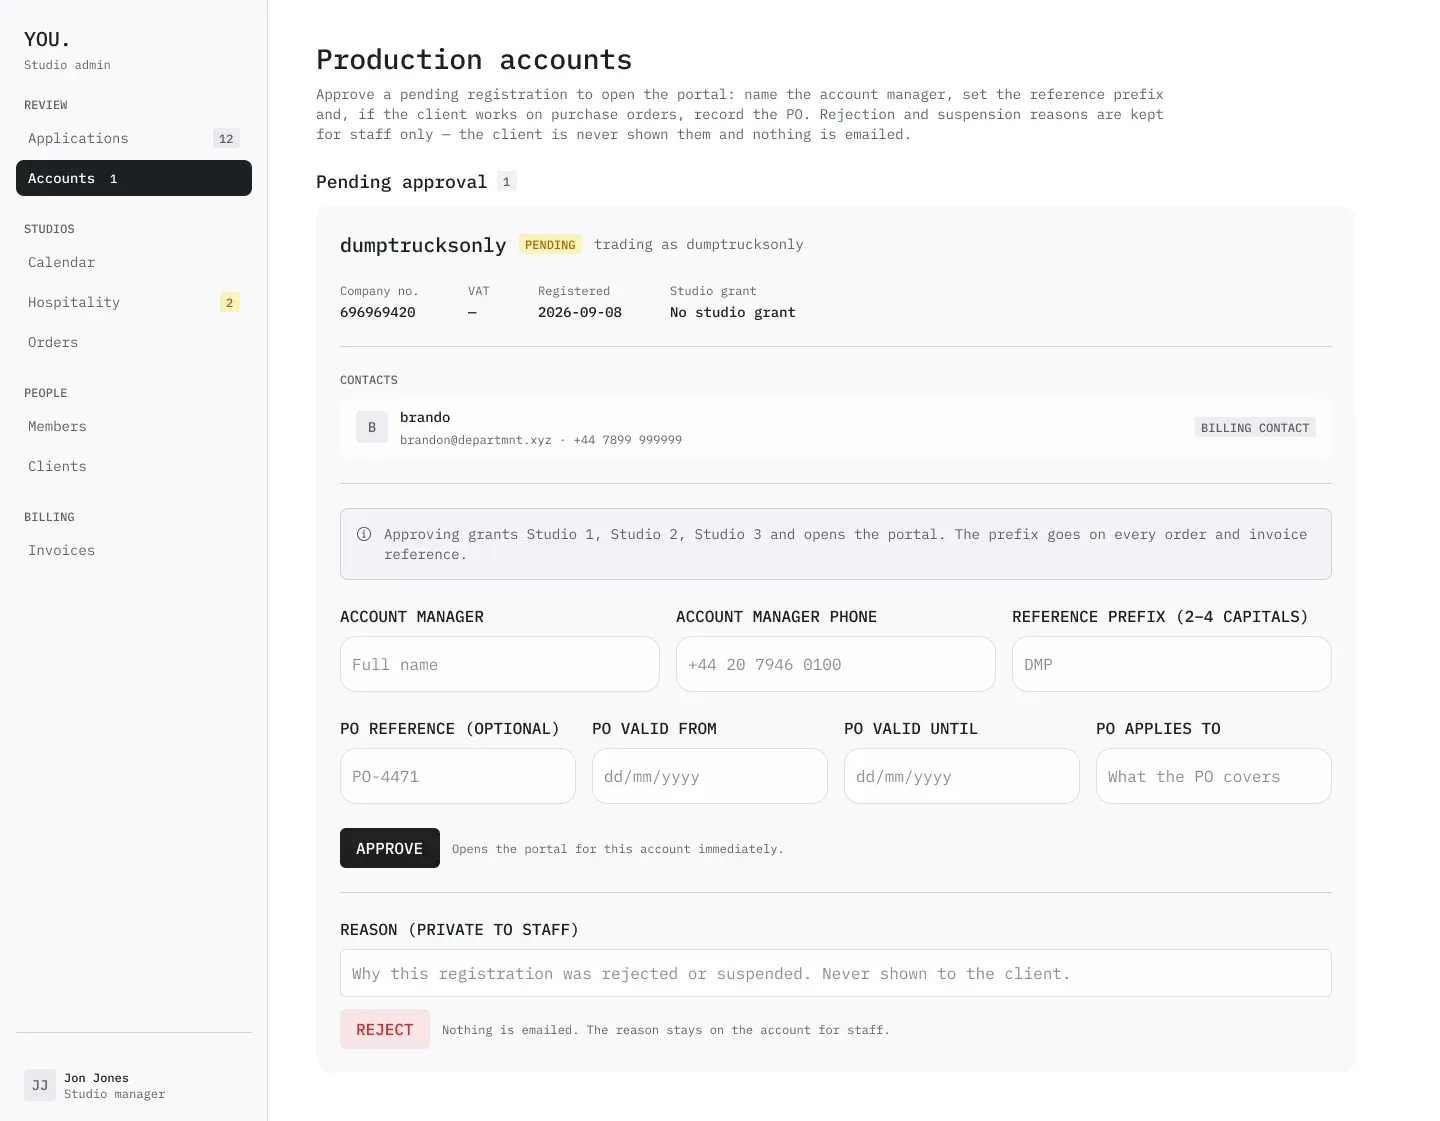1440x1121 pixels.
Task: Click the B avatar for brando
Action: [x=372, y=427]
